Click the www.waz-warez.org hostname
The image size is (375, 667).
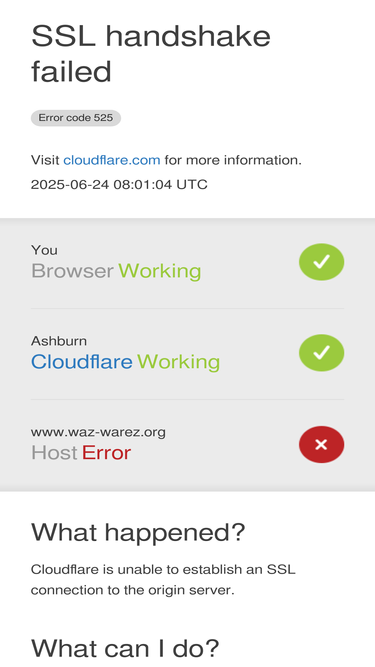[x=98, y=432]
